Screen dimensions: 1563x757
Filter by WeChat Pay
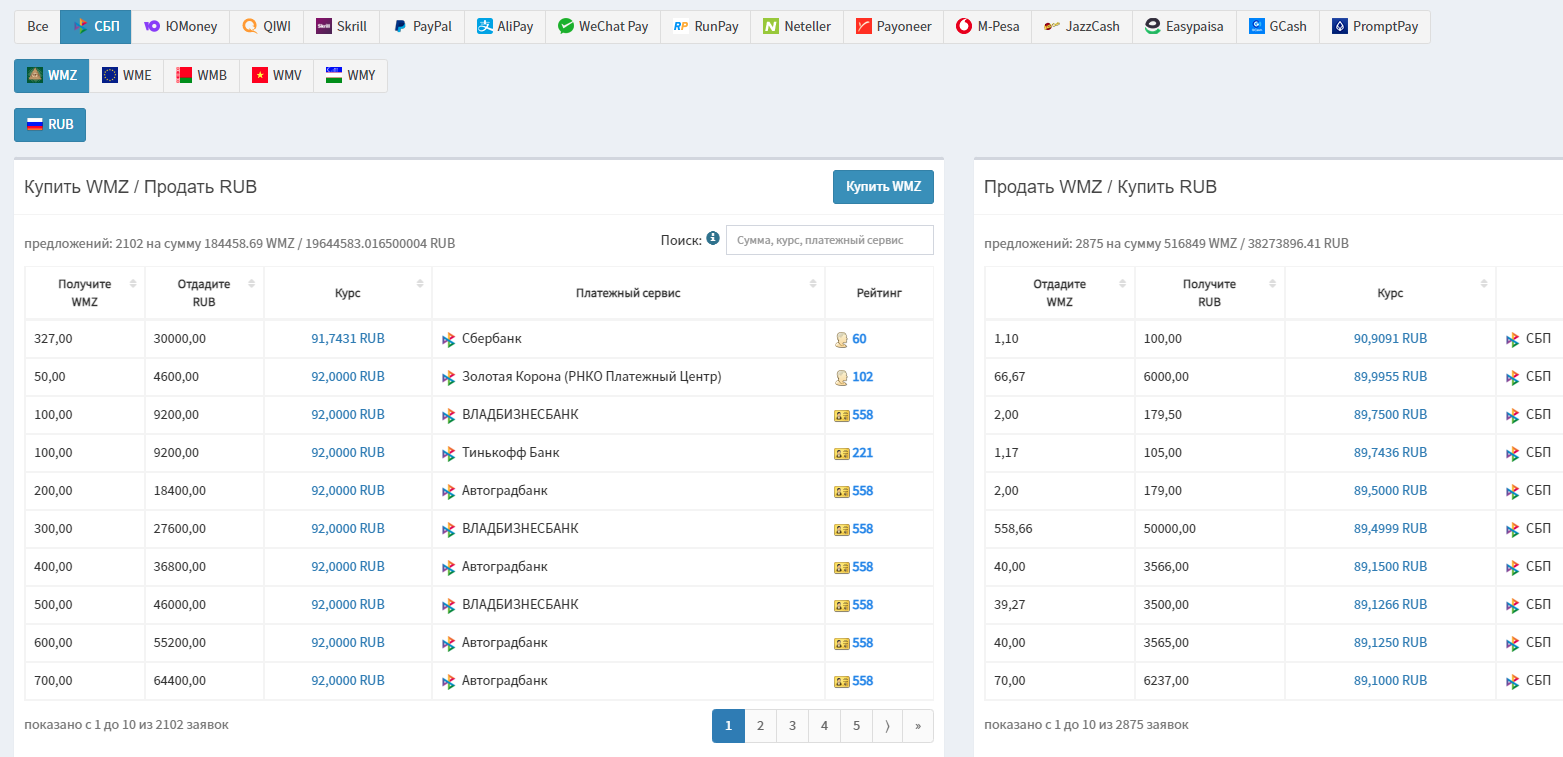point(603,27)
